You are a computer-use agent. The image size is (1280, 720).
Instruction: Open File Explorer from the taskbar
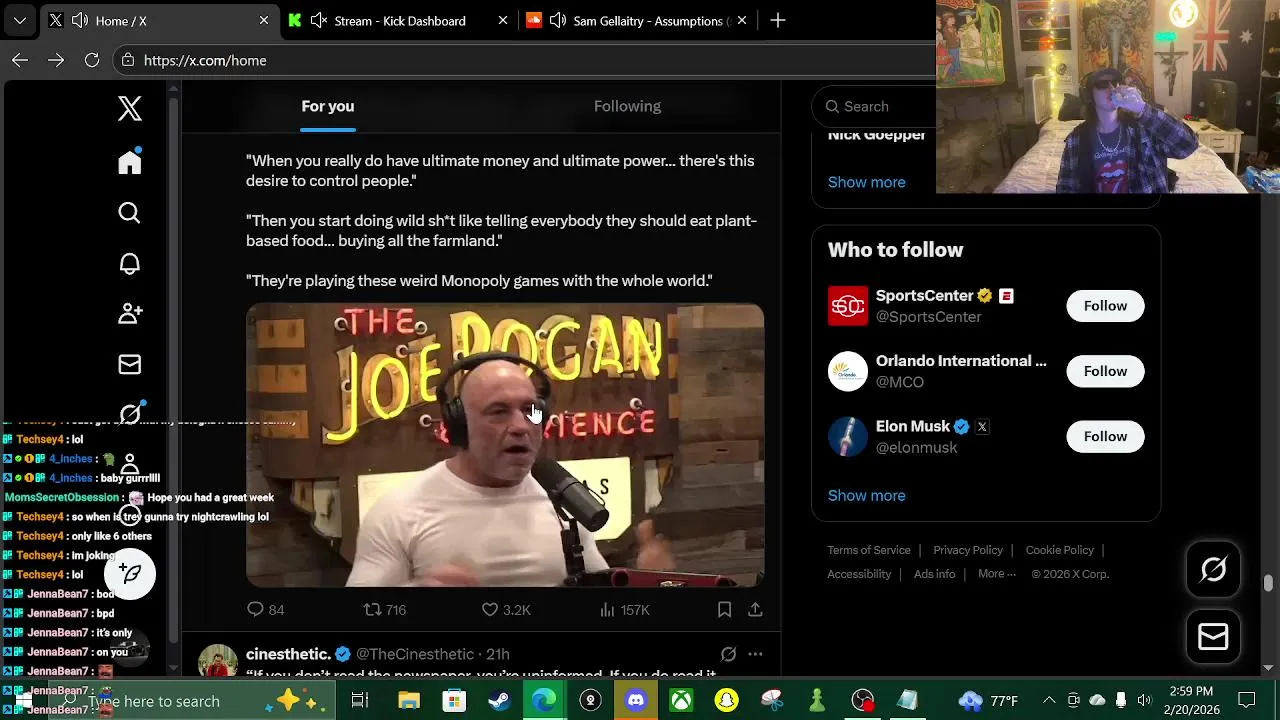click(x=408, y=700)
